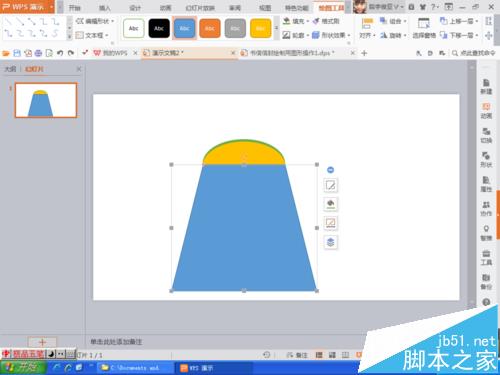Add a new slide with plus button
This screenshot has height=375, width=500.
click(x=42, y=342)
